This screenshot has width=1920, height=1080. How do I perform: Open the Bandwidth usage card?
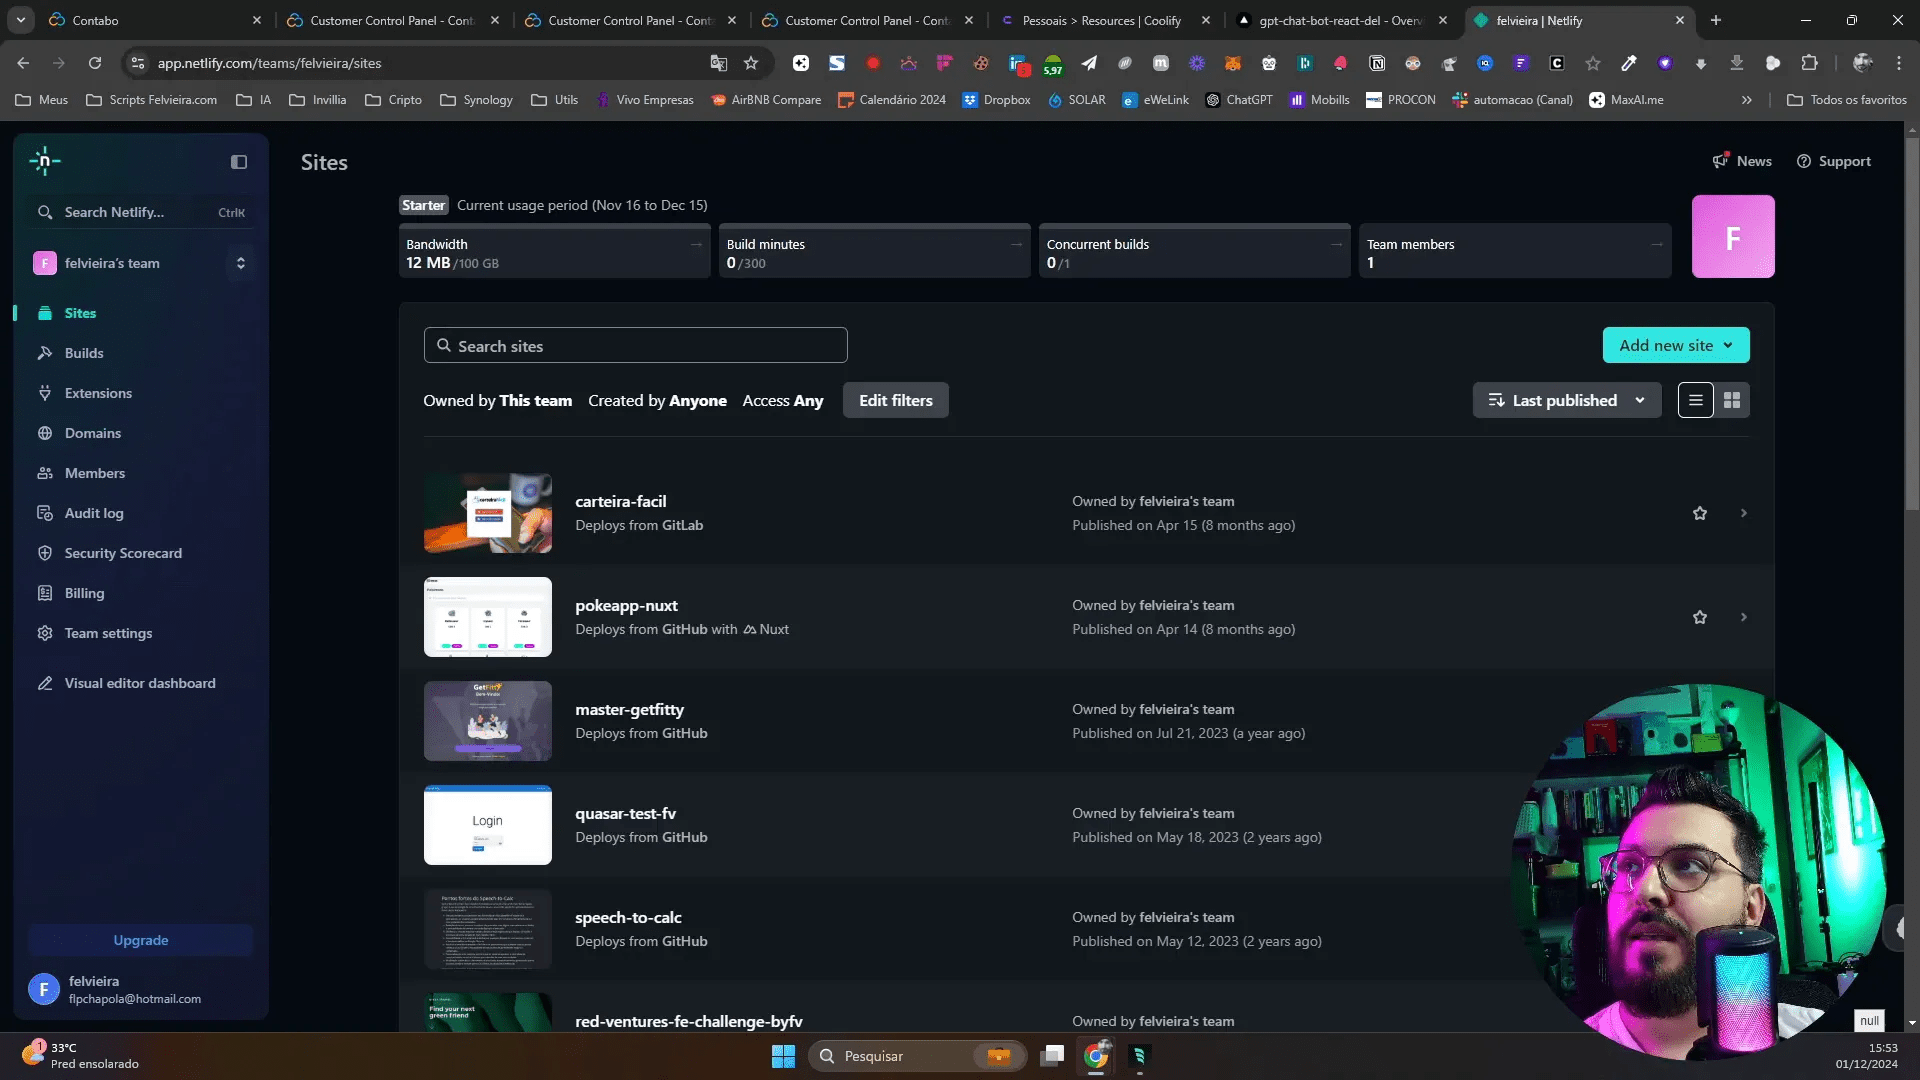click(x=554, y=252)
